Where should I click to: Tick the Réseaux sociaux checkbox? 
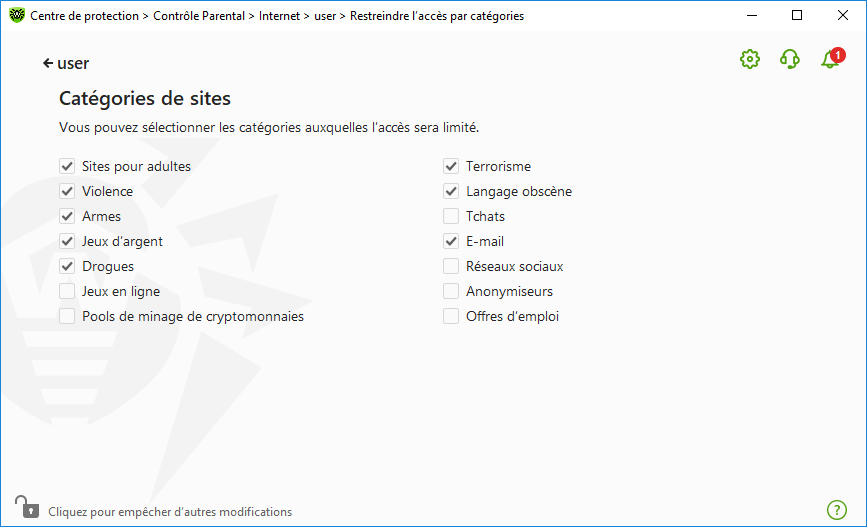451,266
